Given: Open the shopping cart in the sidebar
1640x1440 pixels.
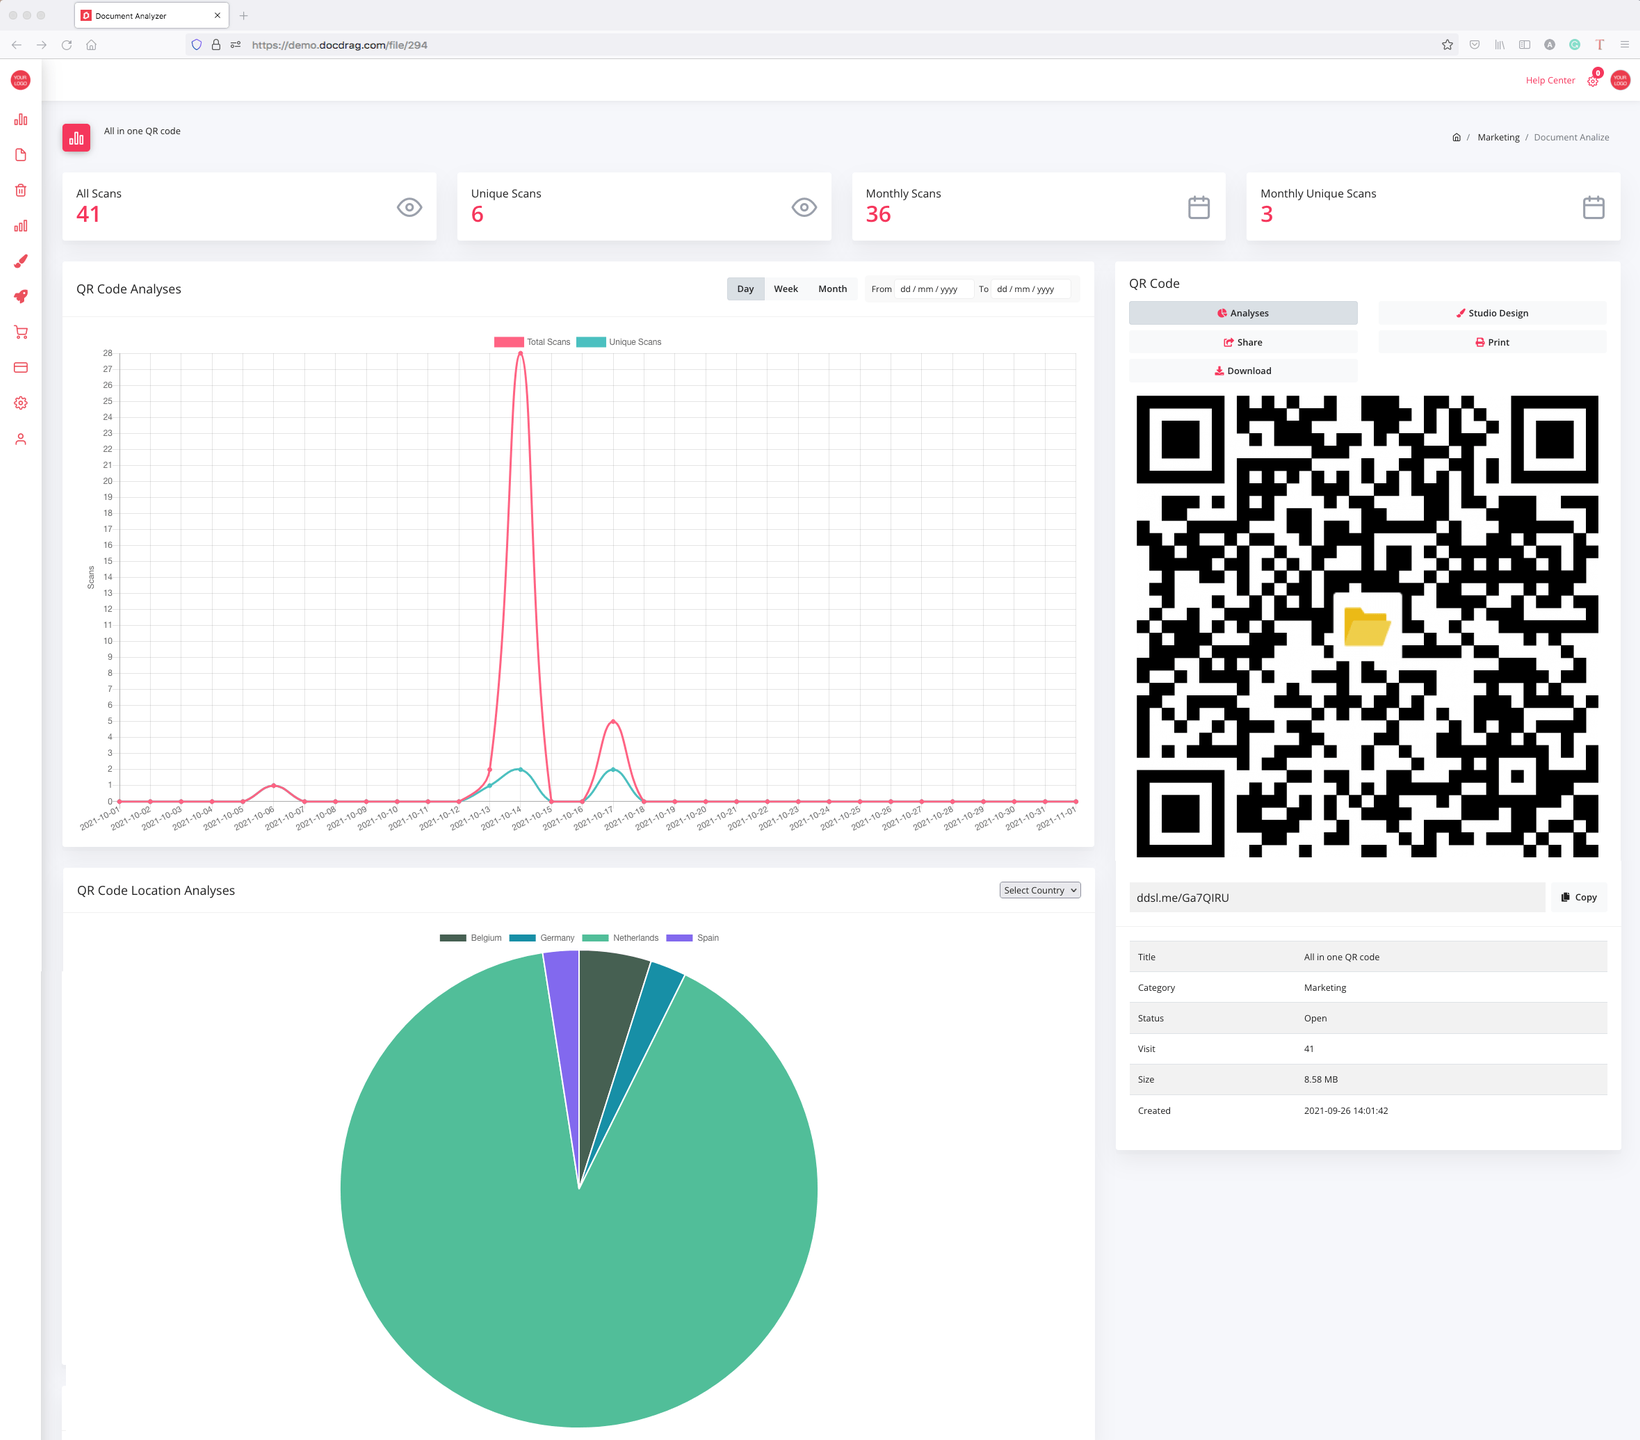Looking at the screenshot, I should (20, 332).
